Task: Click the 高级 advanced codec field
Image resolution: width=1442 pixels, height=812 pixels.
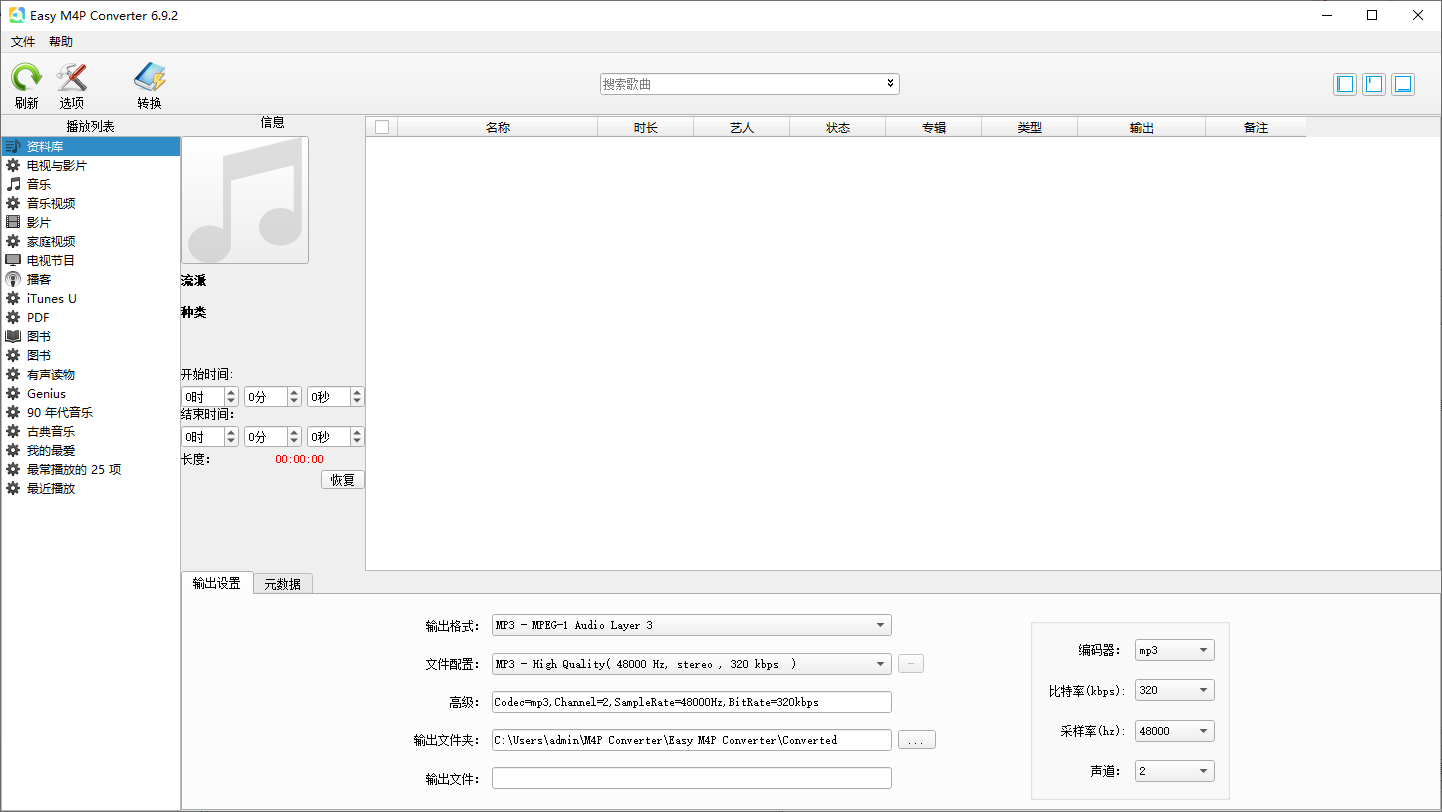Action: coord(691,702)
